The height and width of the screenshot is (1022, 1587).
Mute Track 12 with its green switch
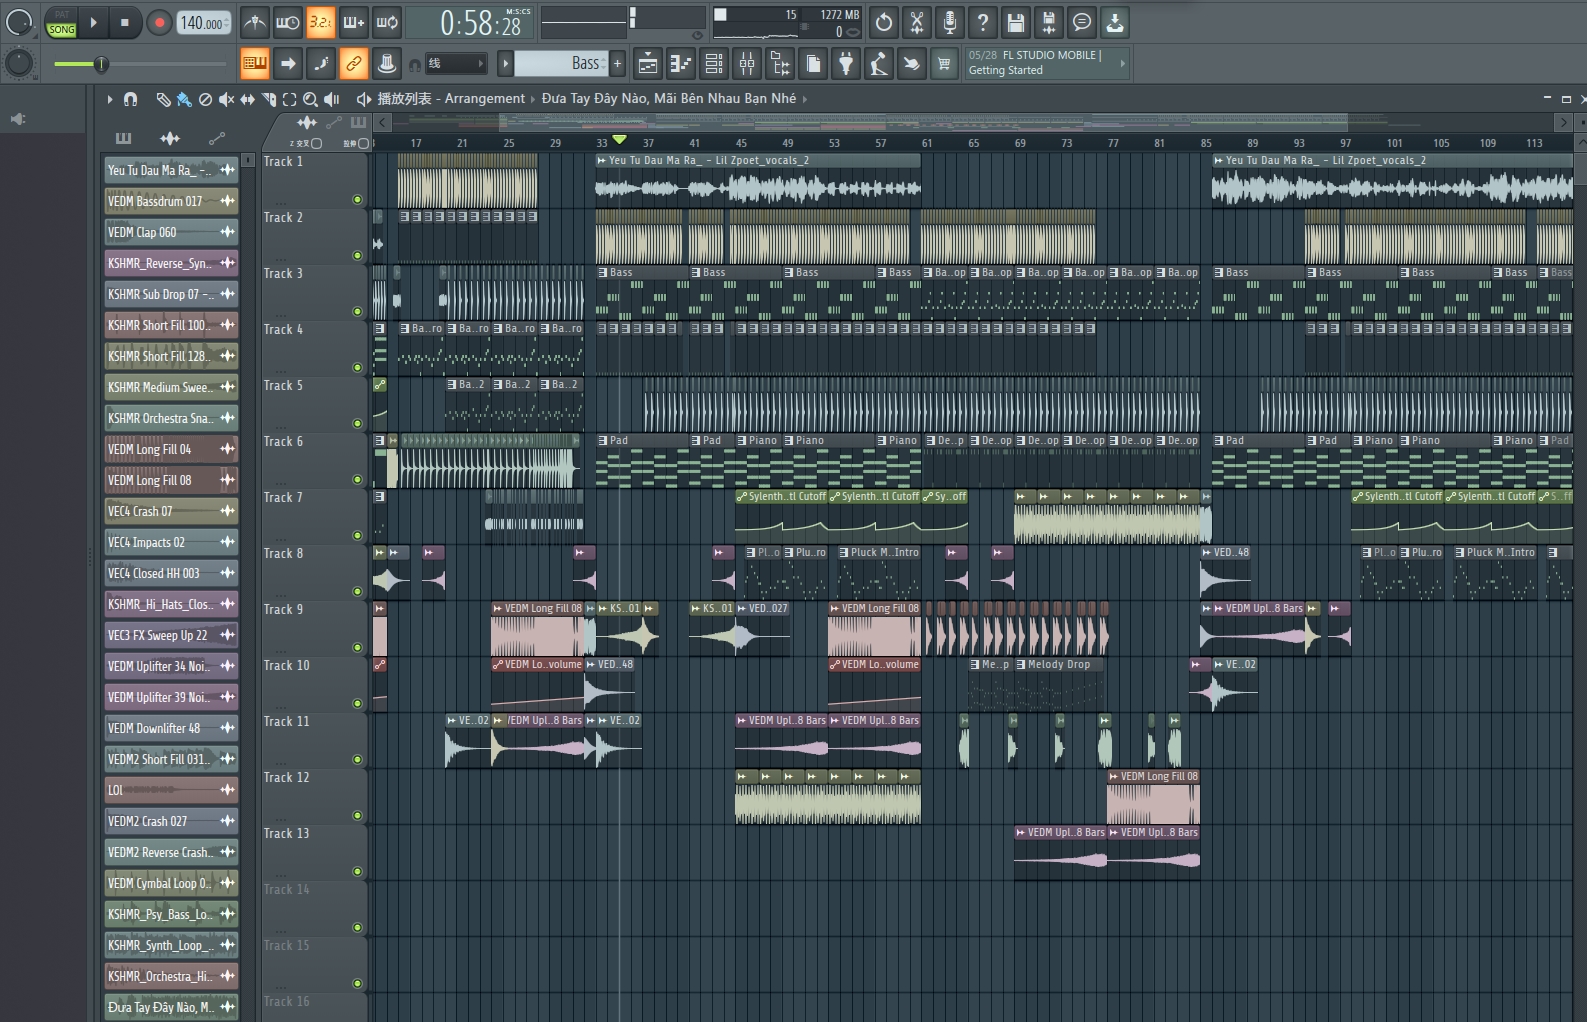[357, 815]
